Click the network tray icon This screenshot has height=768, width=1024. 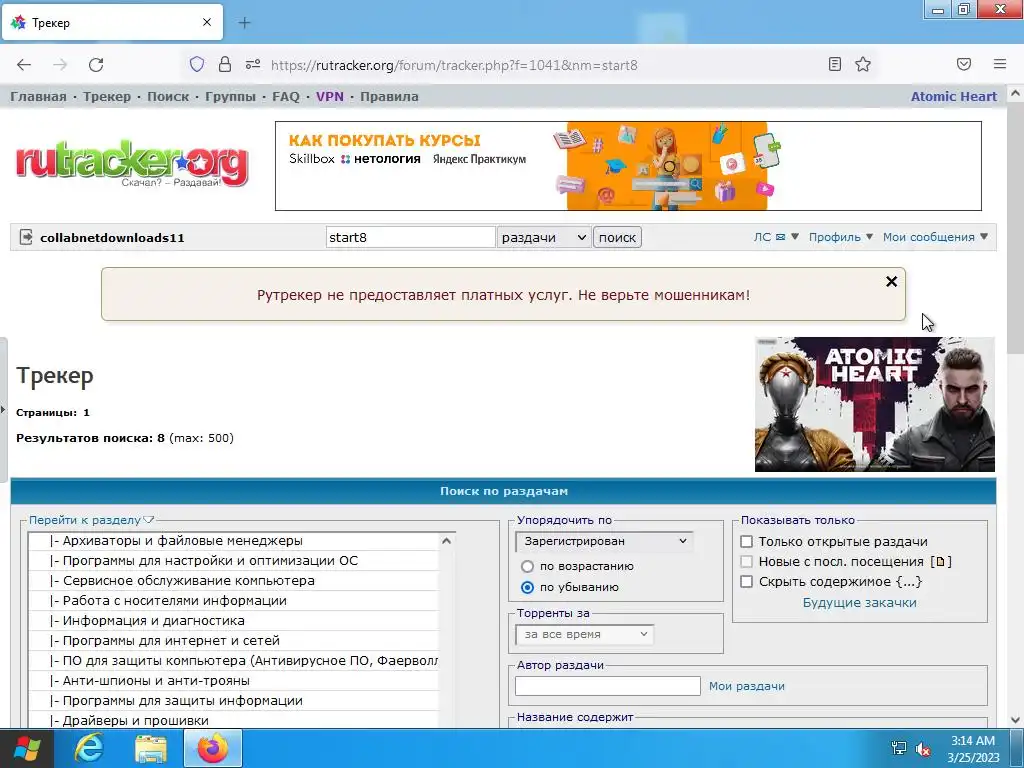(x=899, y=748)
